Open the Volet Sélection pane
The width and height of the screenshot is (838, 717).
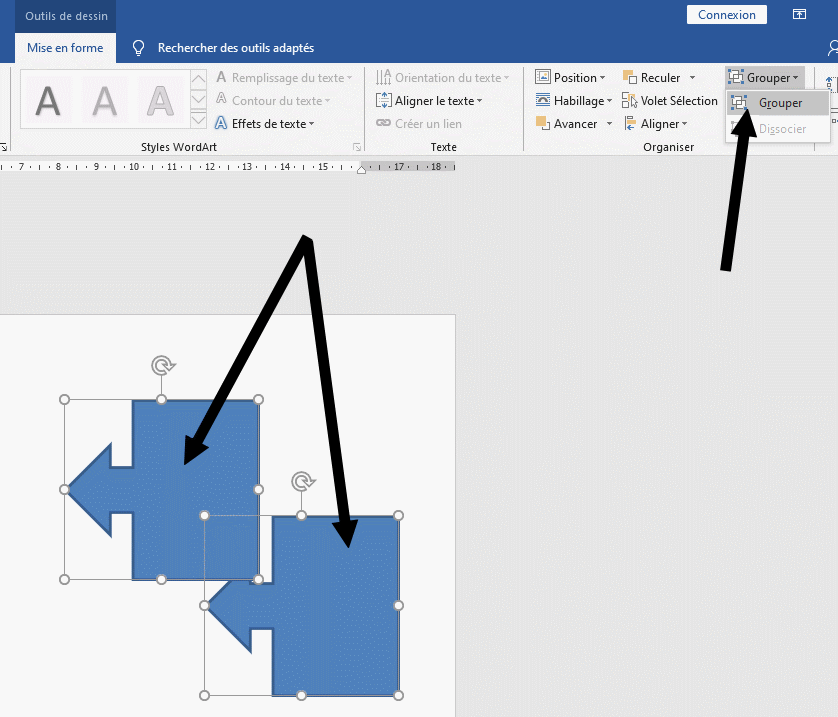pos(670,101)
